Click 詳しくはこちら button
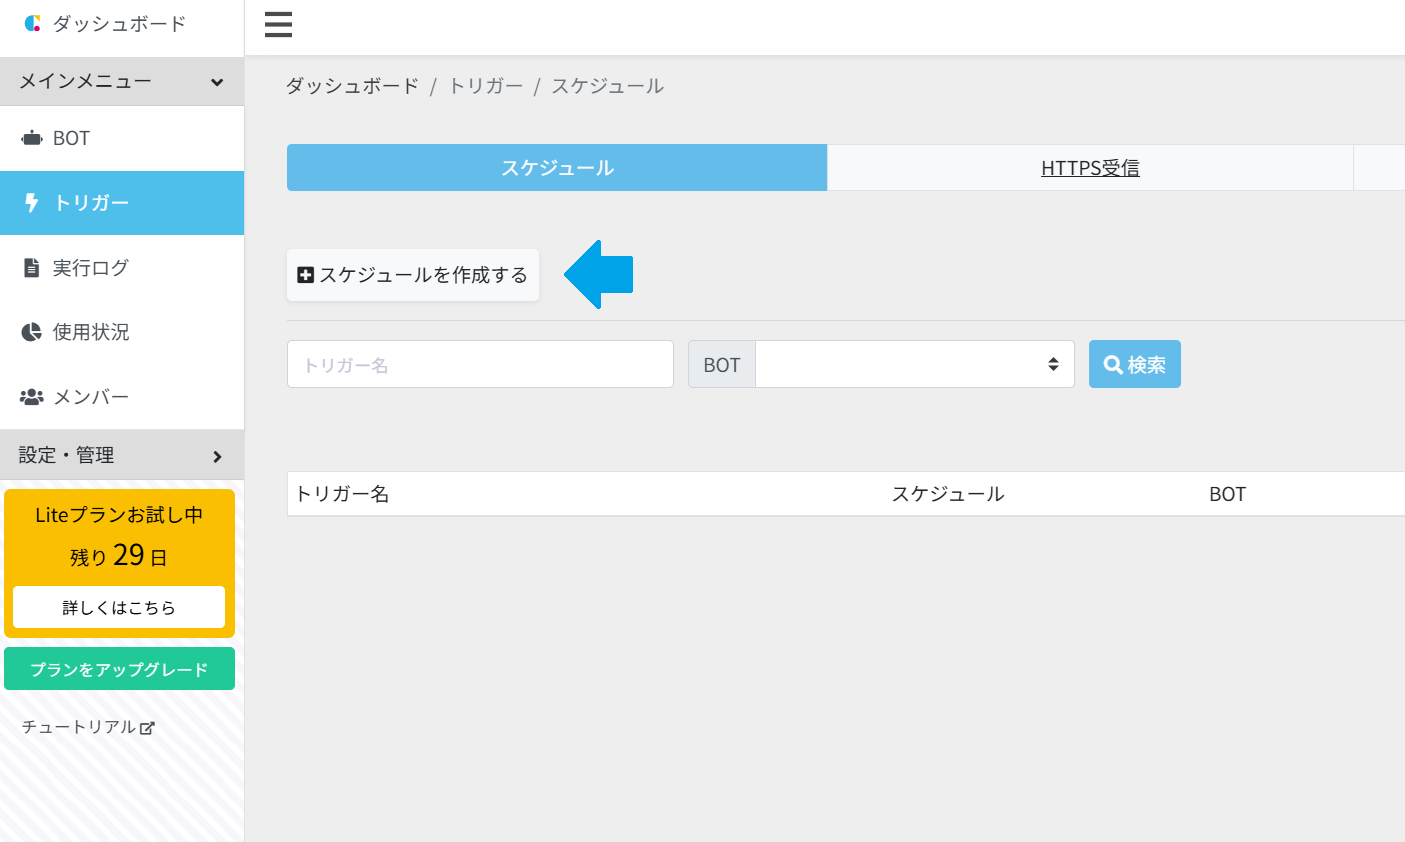The height and width of the screenshot is (842, 1405). [x=119, y=607]
